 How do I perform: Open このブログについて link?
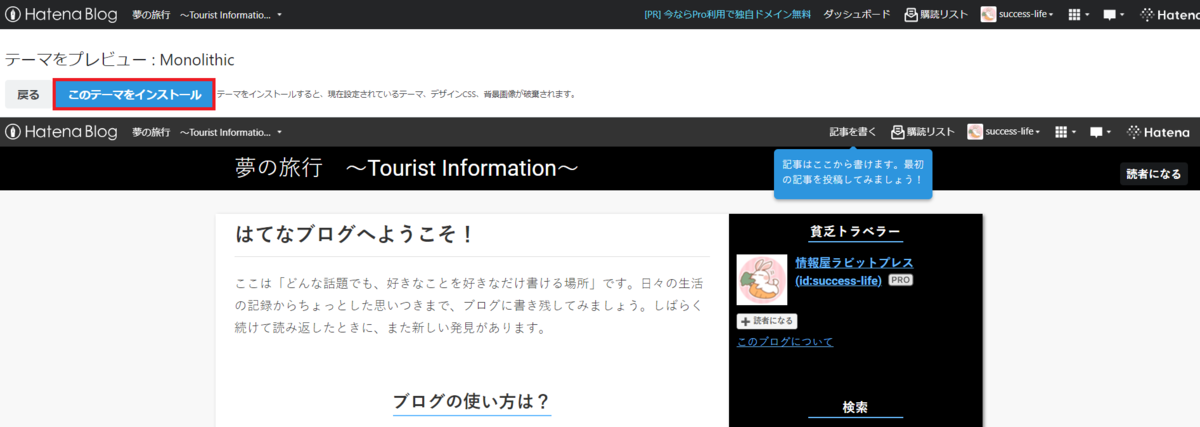click(785, 342)
